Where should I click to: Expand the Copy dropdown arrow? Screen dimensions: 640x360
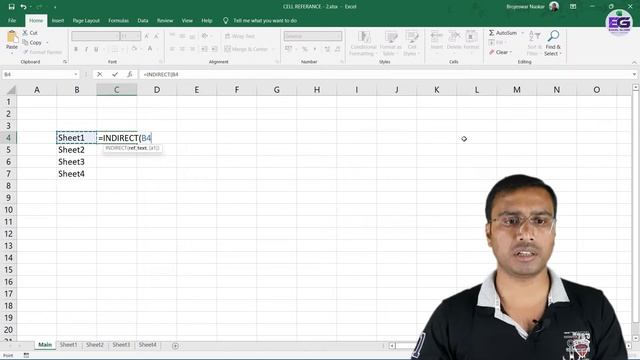pos(47,42)
